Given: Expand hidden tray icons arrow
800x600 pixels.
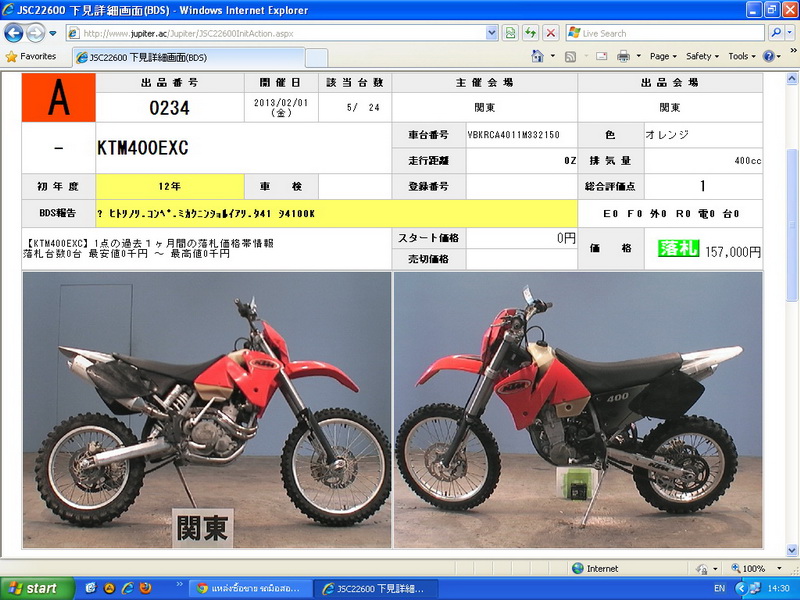Looking at the screenshot, I should coord(741,588).
